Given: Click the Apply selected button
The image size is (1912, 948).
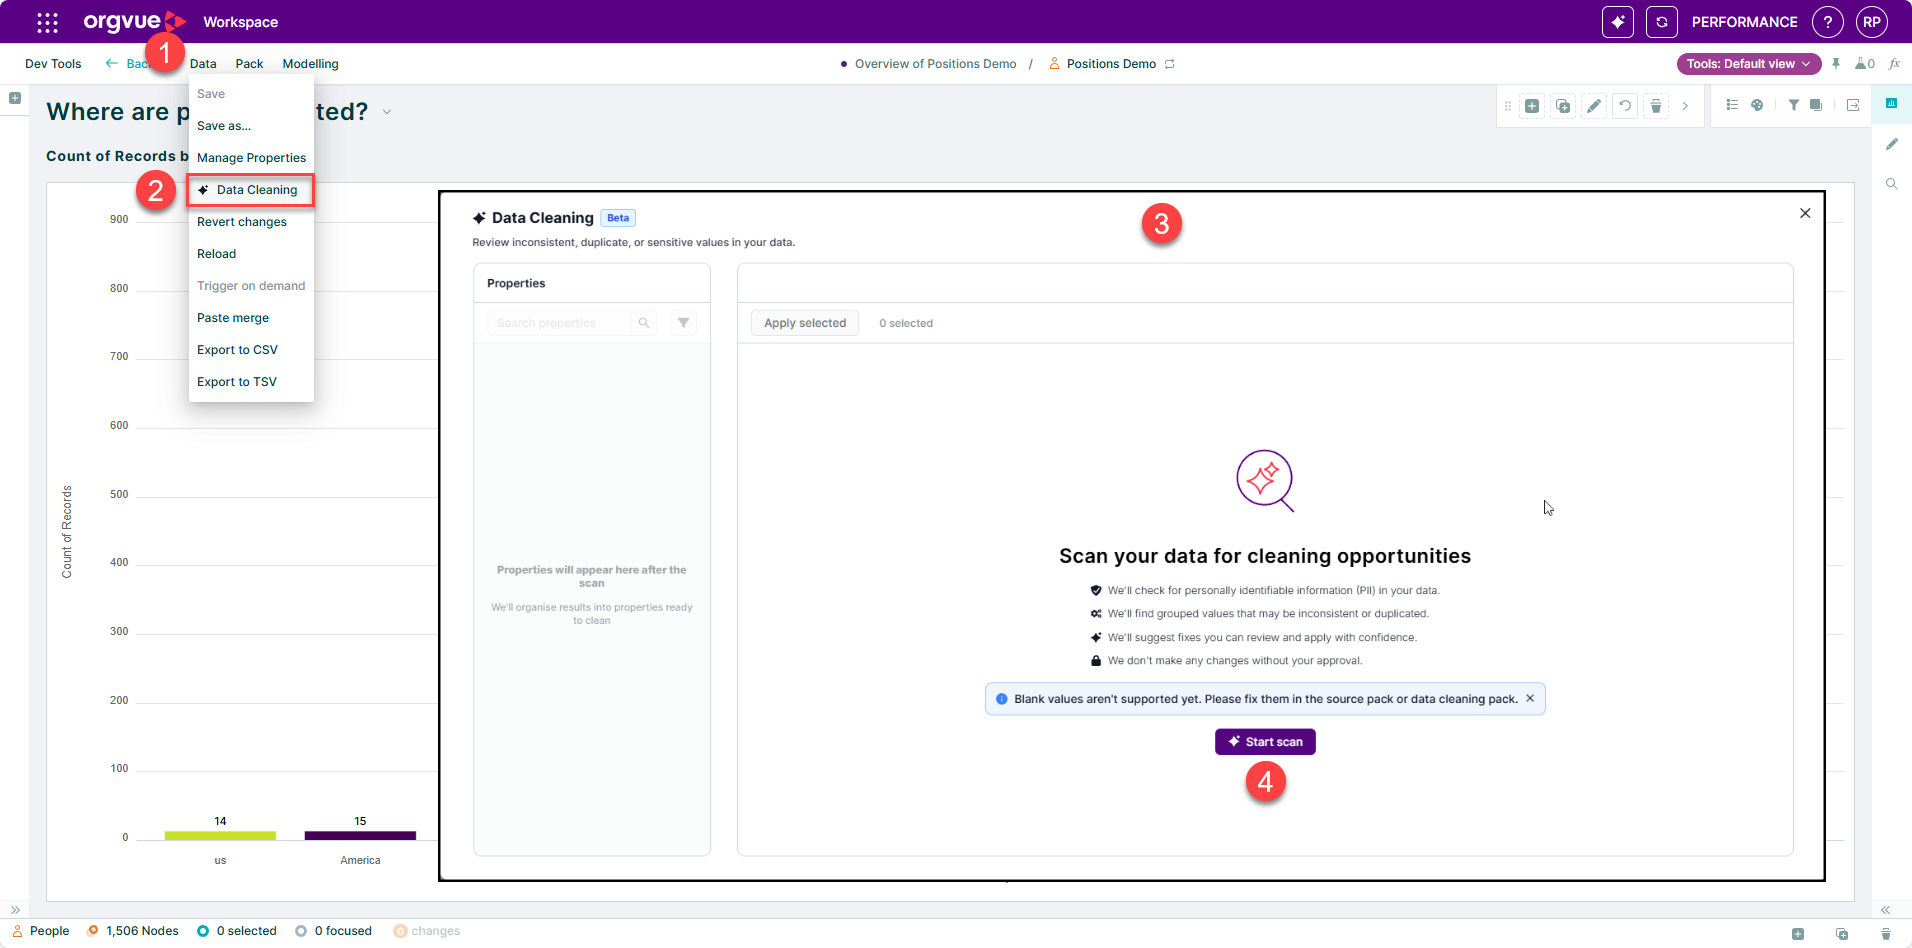Looking at the screenshot, I should click(805, 323).
